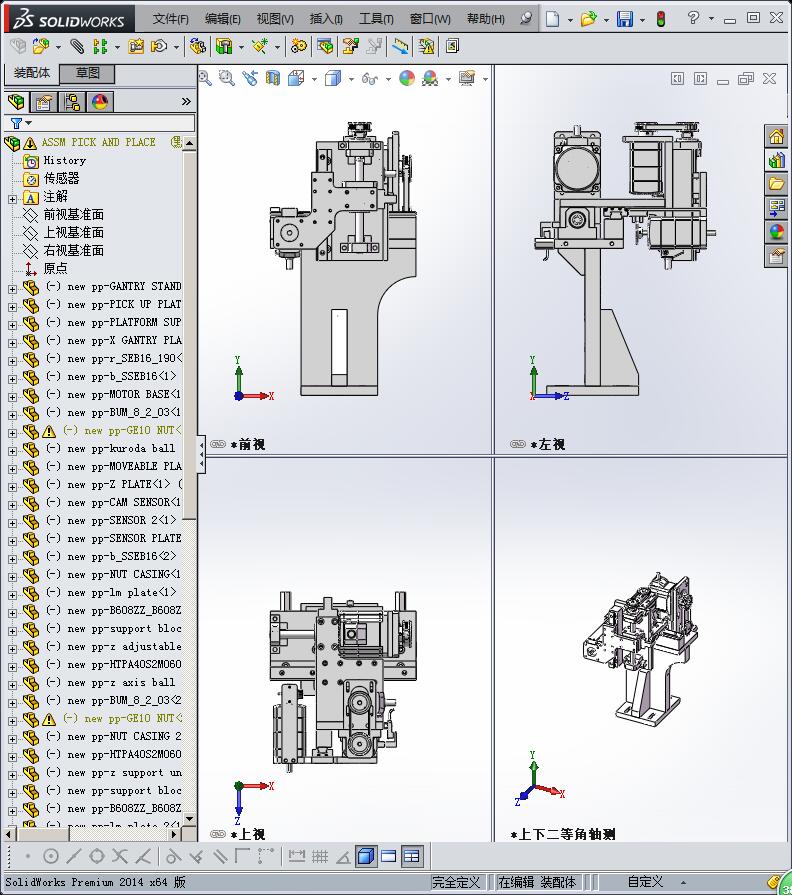The width and height of the screenshot is (792, 895).
Task: Select the ASSM PICK AND PLACE root
Action: pos(98,142)
